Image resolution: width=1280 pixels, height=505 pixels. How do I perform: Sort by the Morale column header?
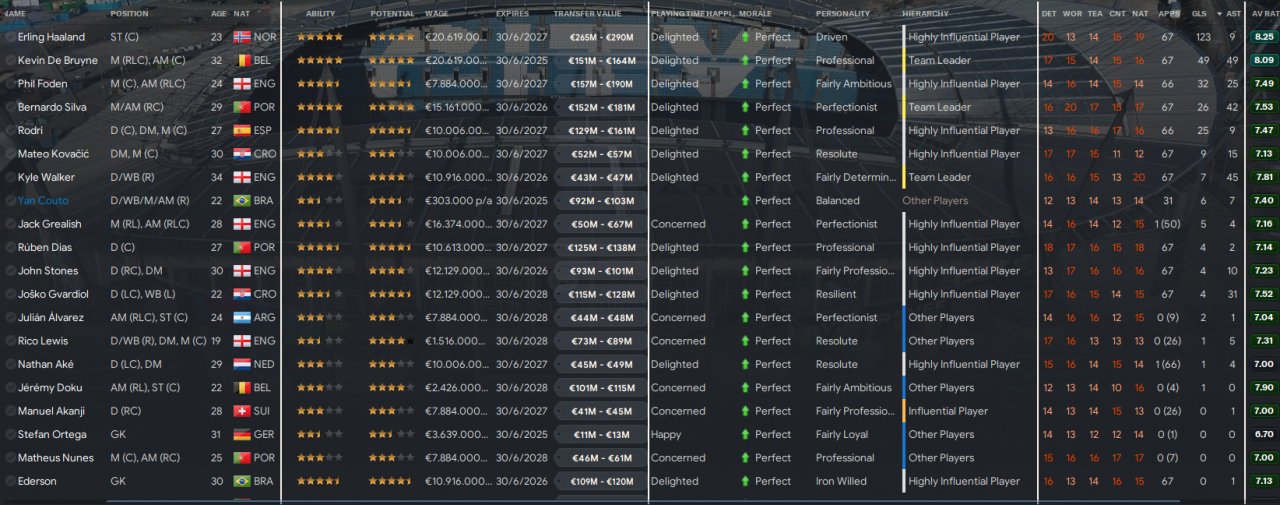pos(755,14)
